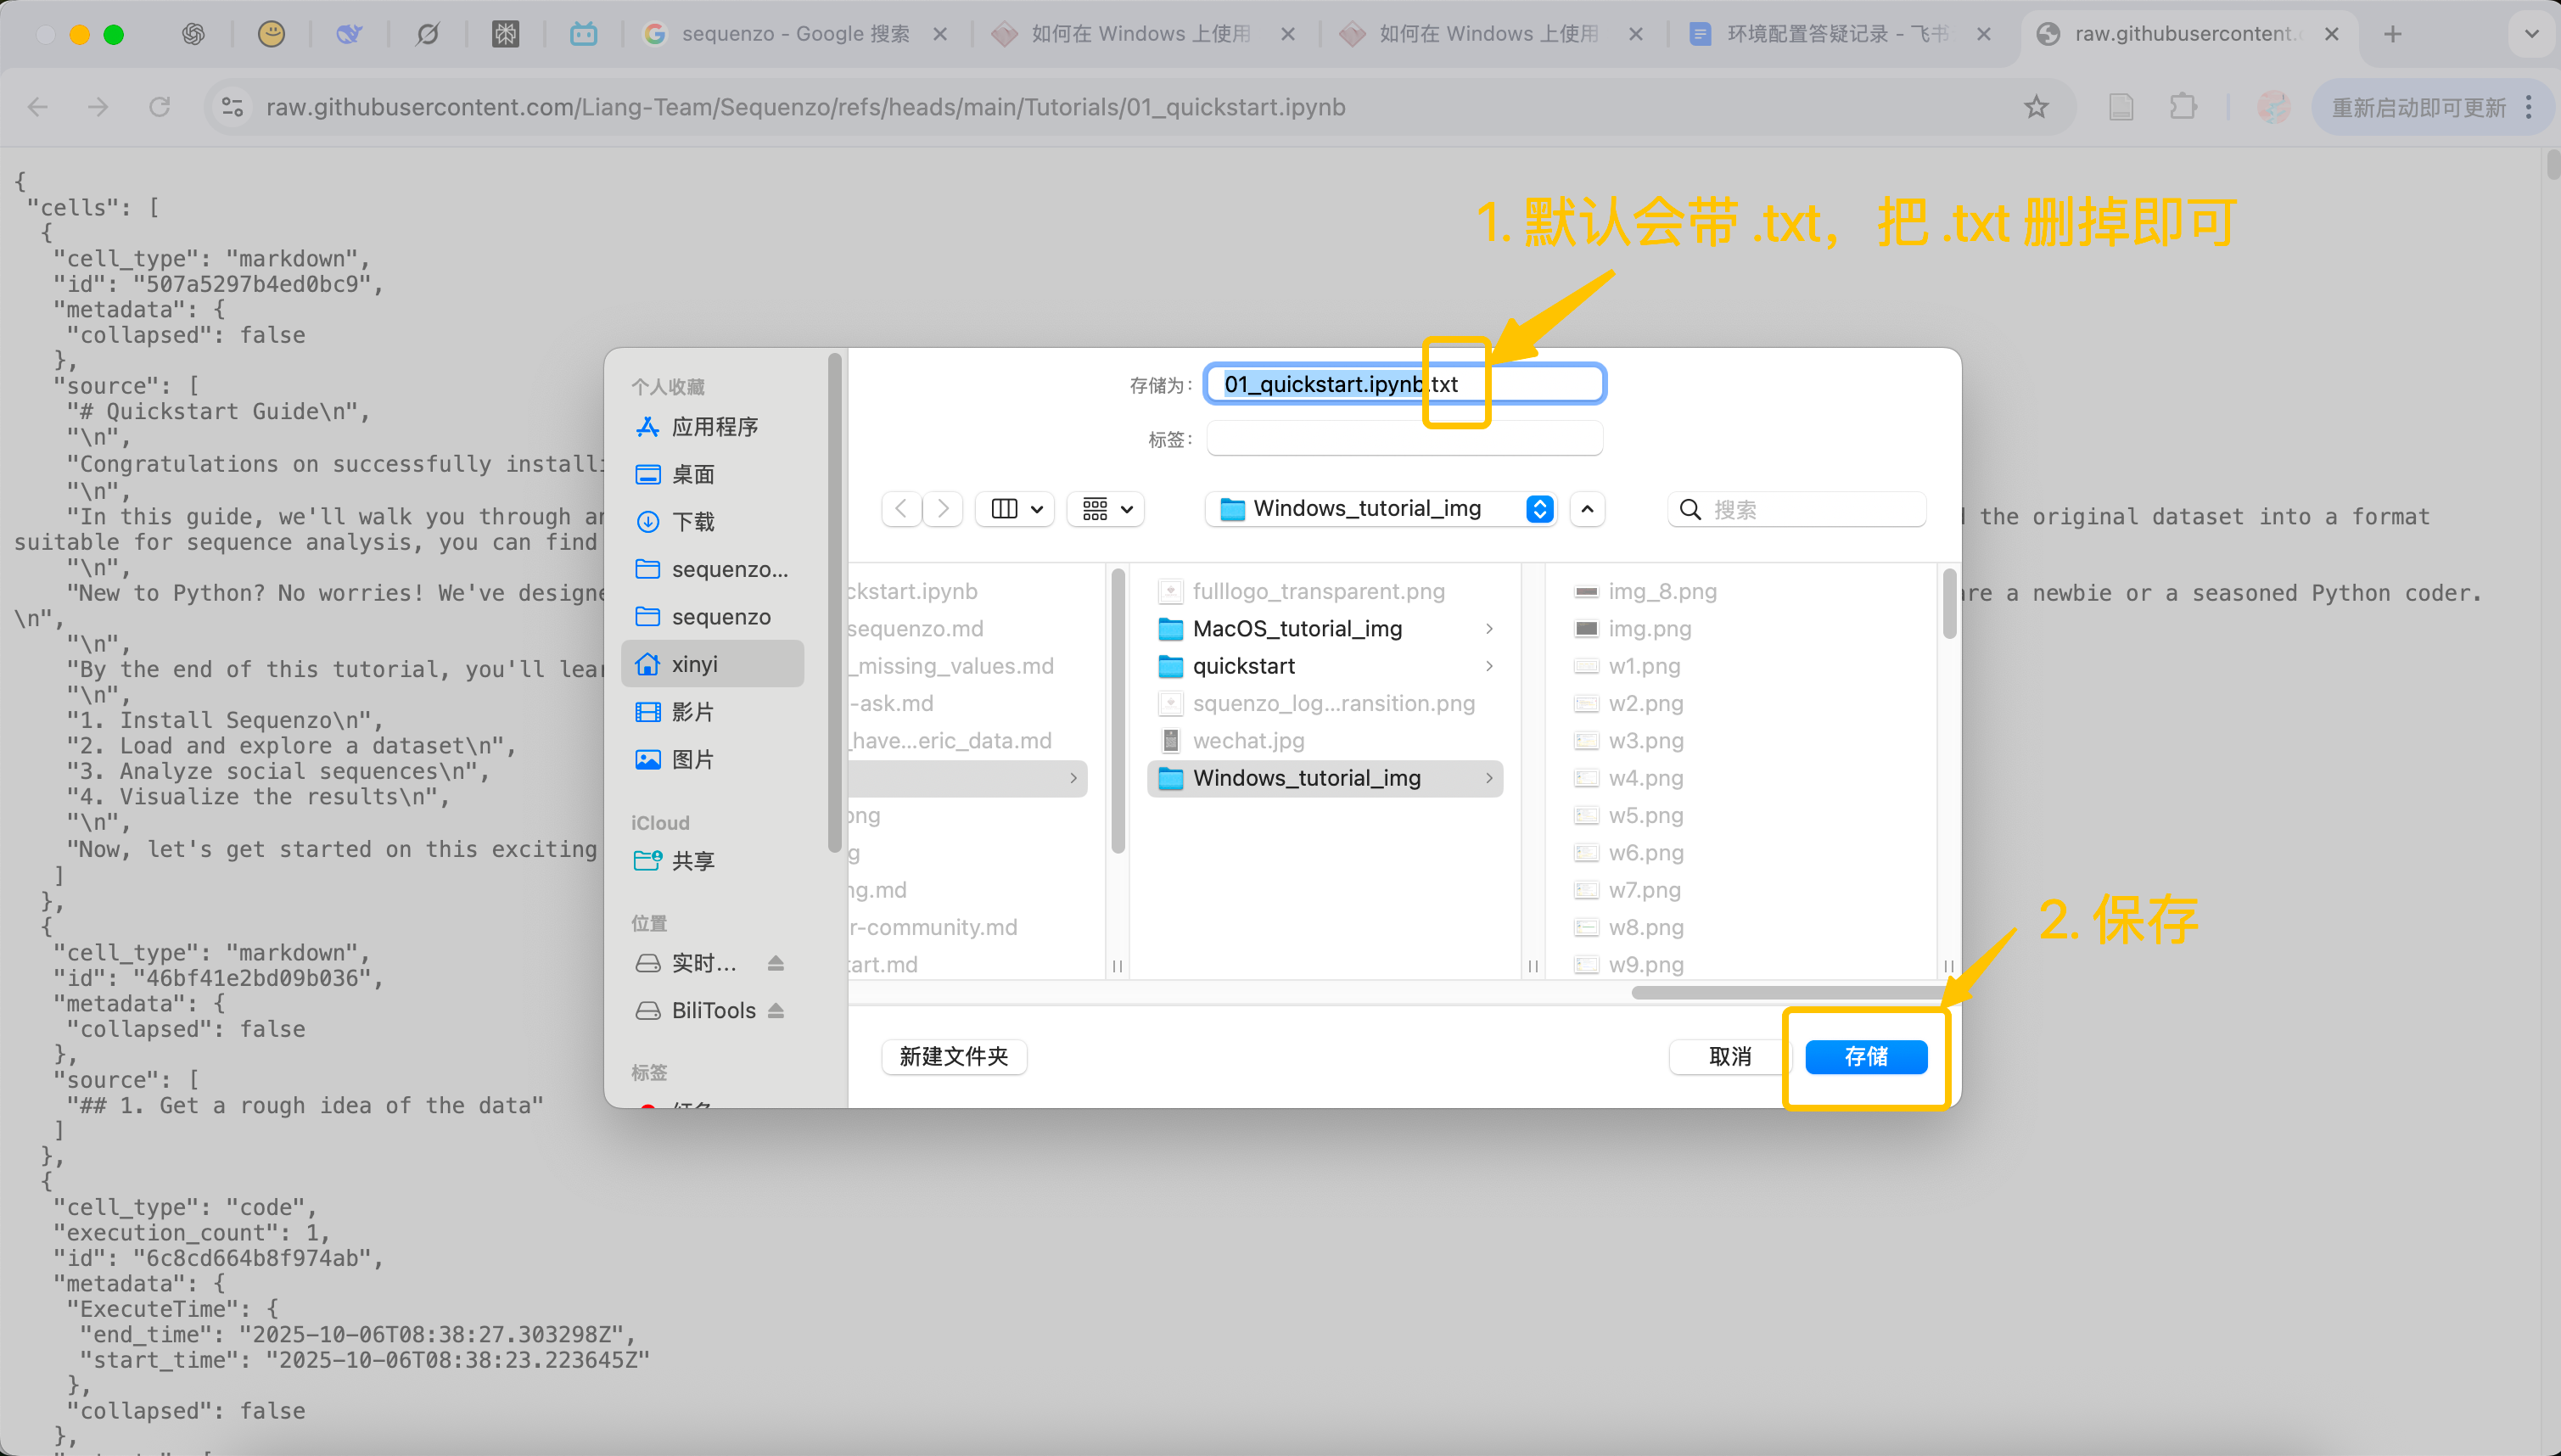This screenshot has width=2561, height=1456.
Task: Switch to the sequenzo Google search tab
Action: pos(795,34)
